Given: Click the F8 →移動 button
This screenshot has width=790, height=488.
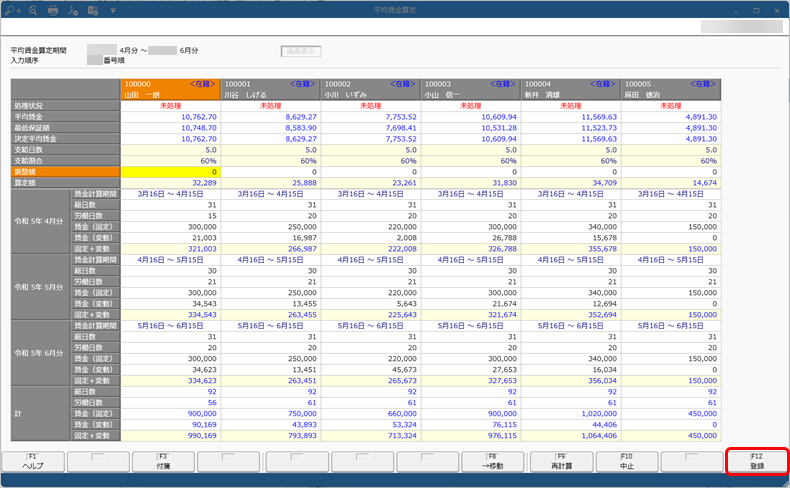Looking at the screenshot, I should click(x=493, y=461).
